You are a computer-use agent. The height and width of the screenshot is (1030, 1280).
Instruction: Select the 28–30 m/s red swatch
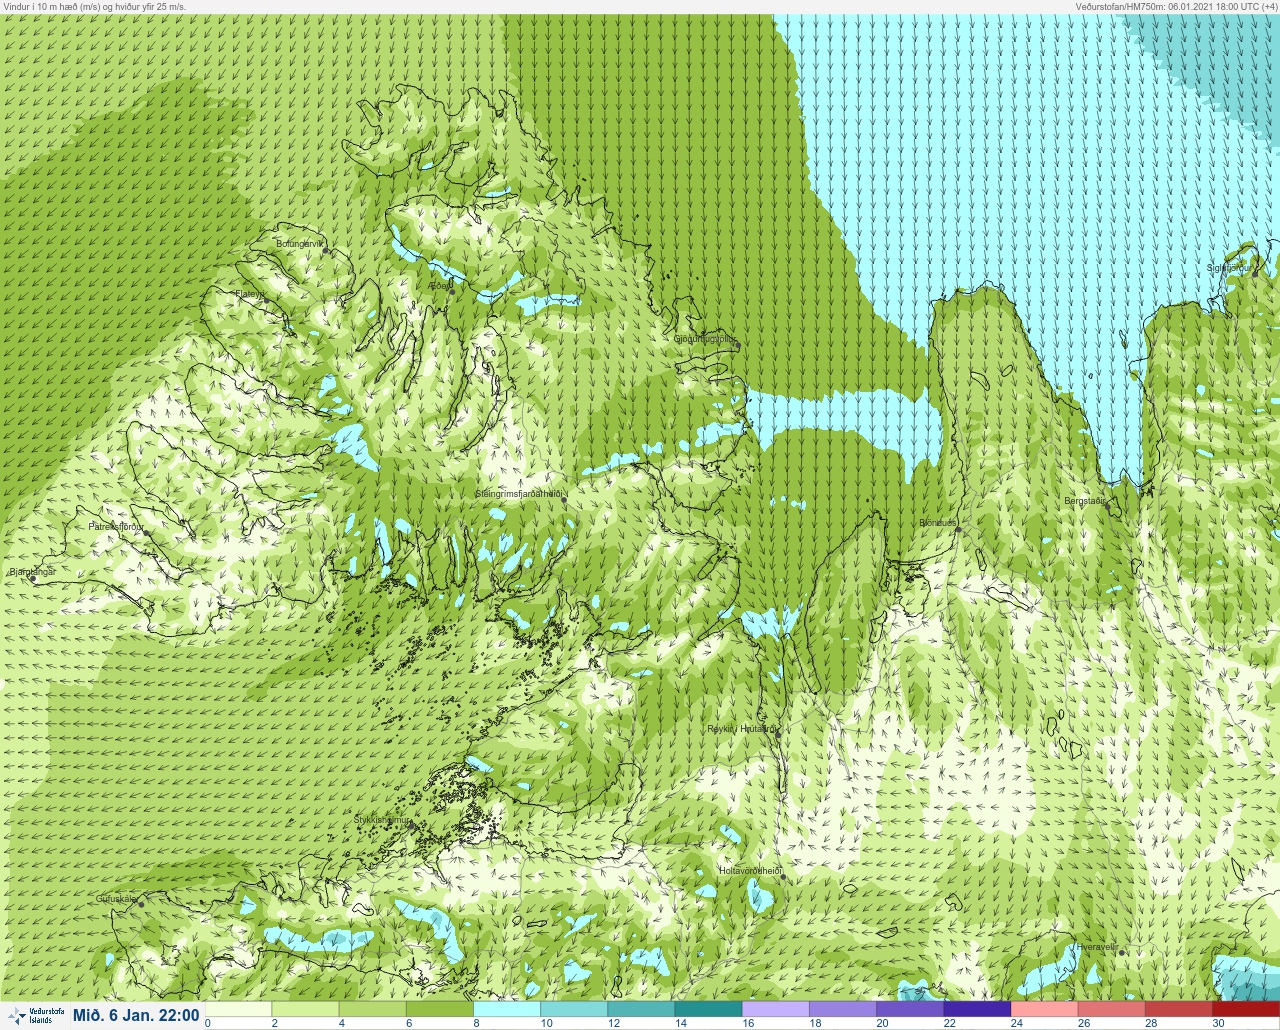click(x=1178, y=1009)
